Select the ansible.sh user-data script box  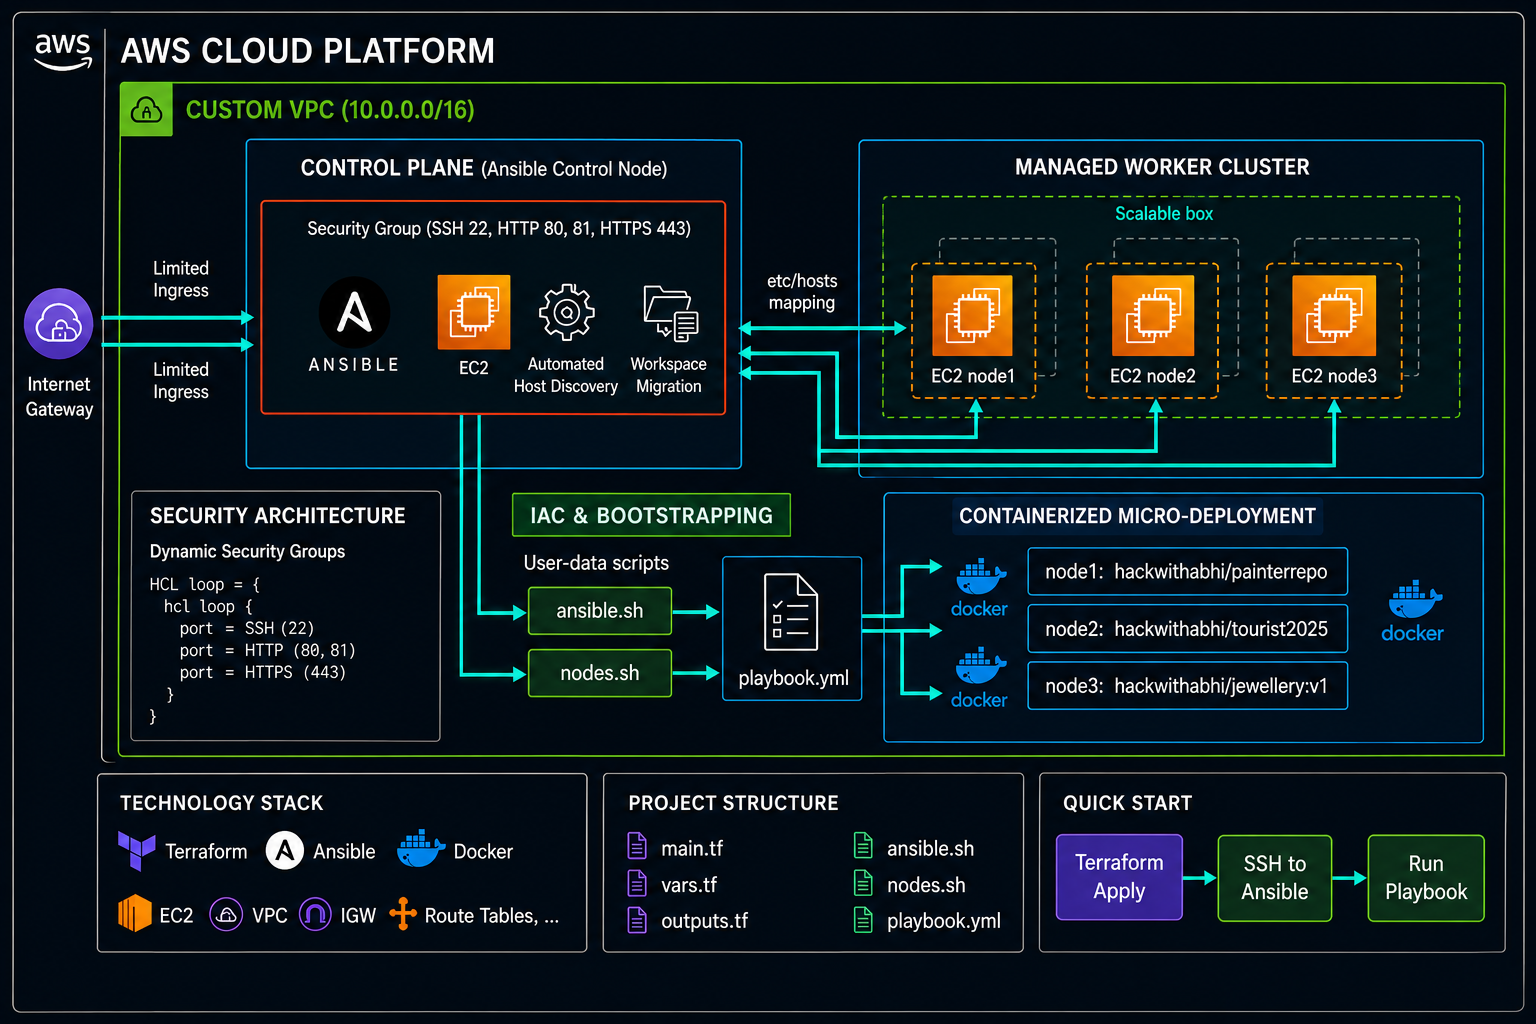(x=600, y=611)
